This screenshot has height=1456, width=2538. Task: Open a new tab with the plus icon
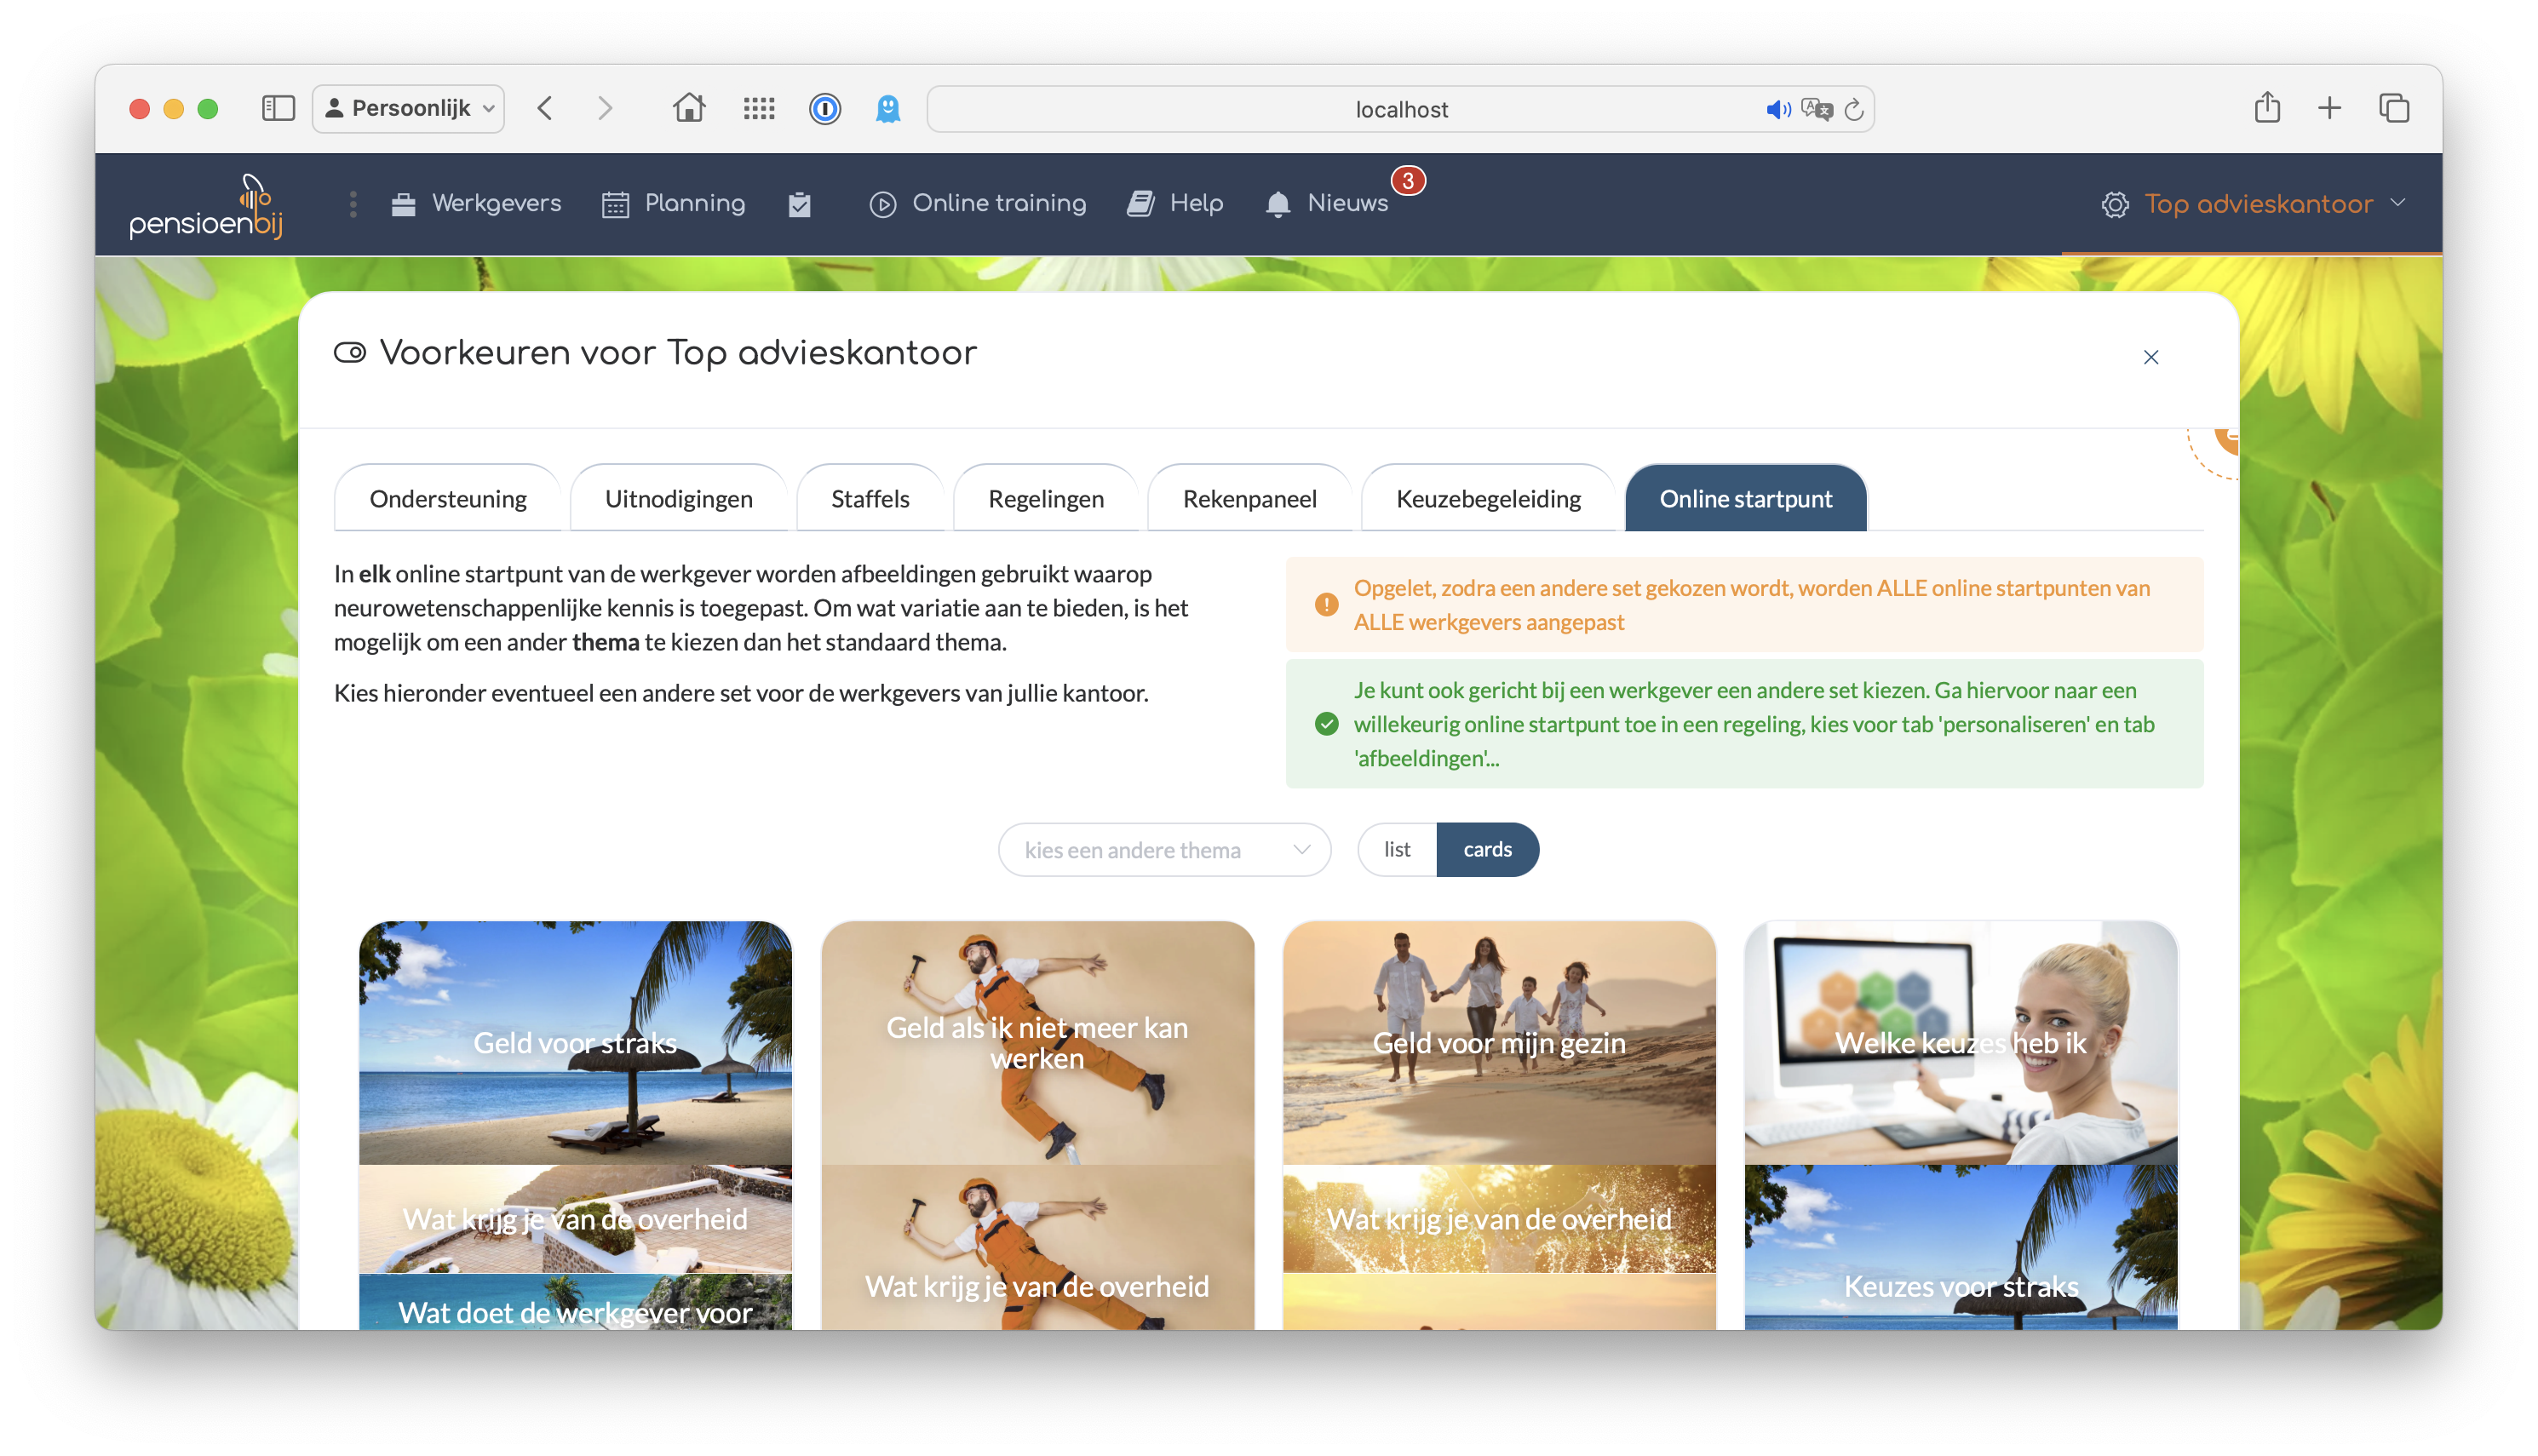click(2329, 108)
